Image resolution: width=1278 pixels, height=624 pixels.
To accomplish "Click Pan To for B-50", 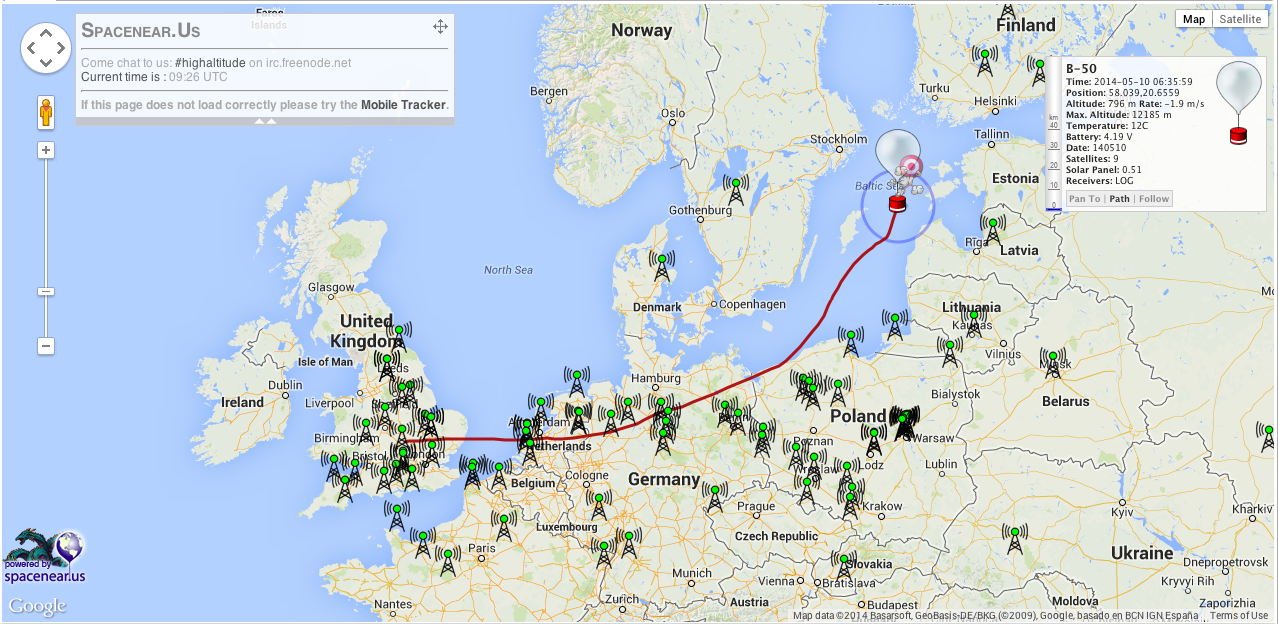I will (x=1085, y=199).
